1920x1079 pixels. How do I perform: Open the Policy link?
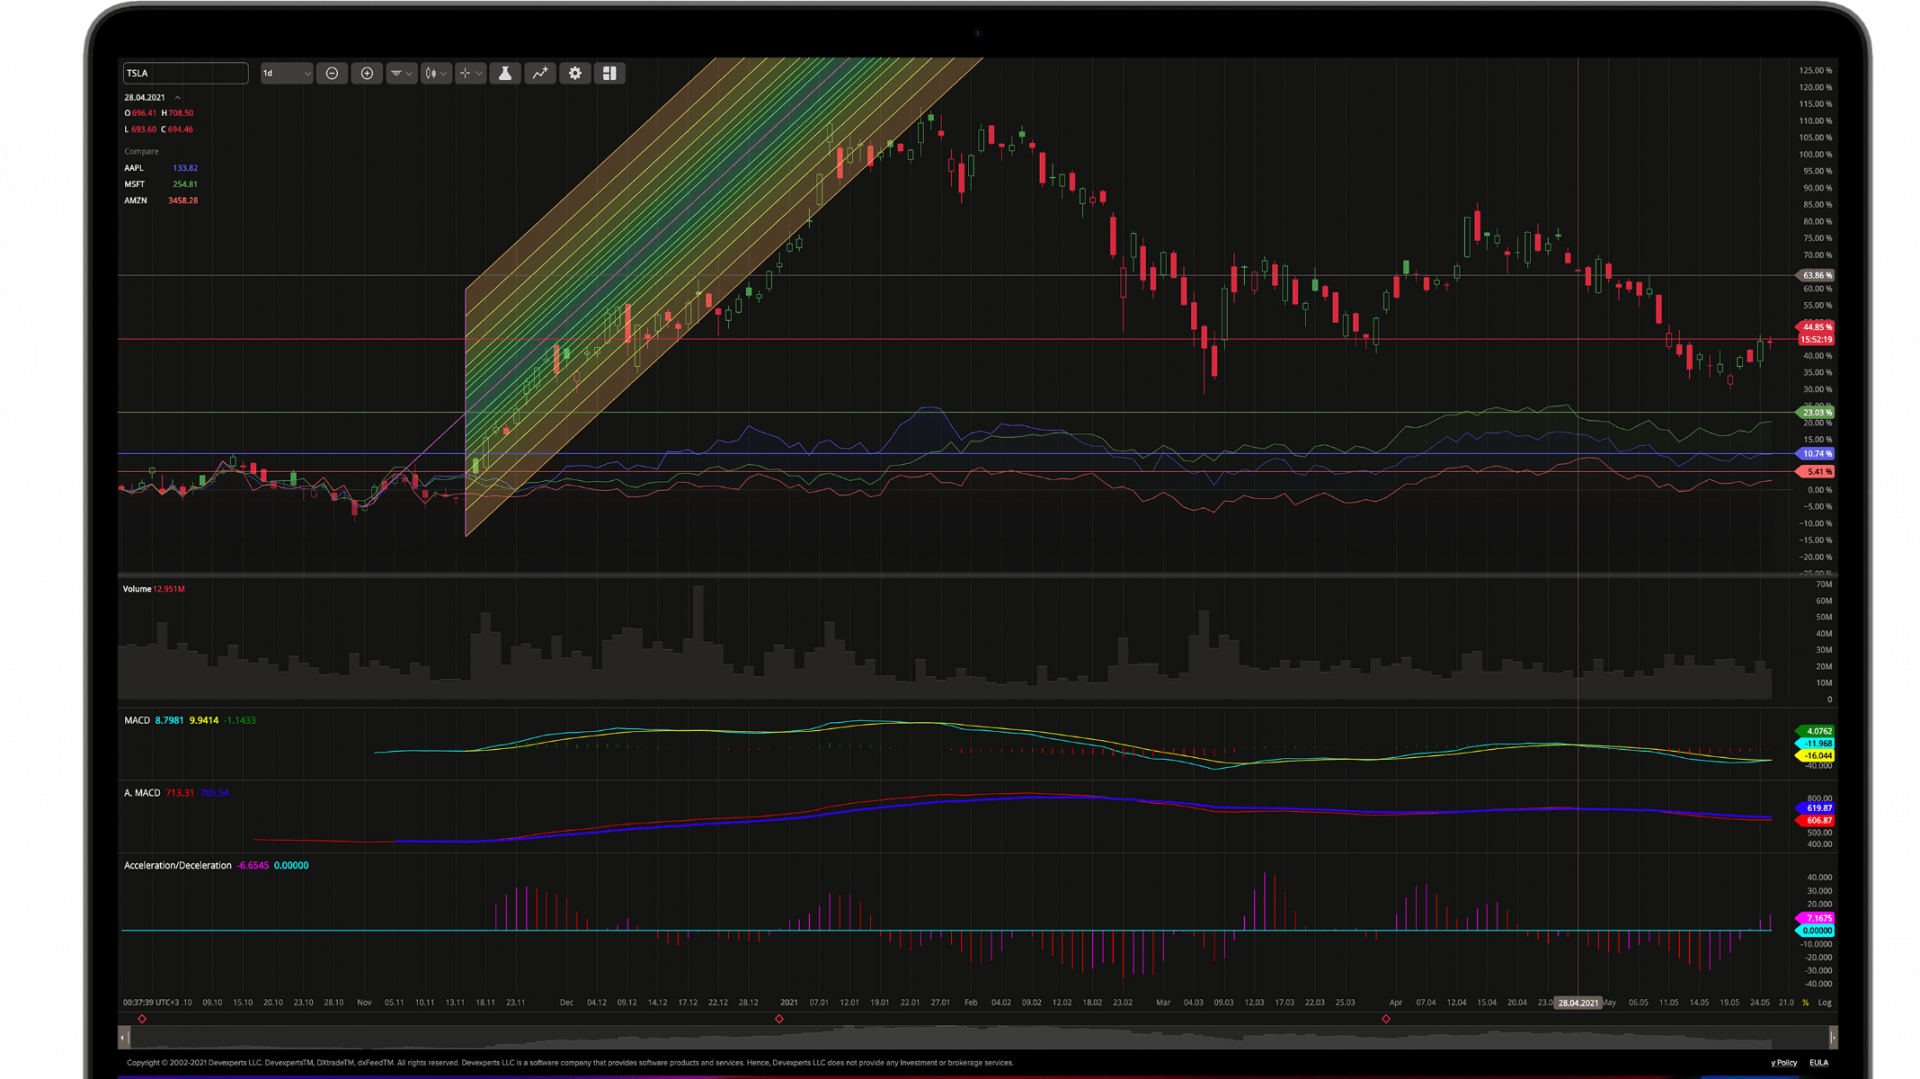[1783, 1062]
